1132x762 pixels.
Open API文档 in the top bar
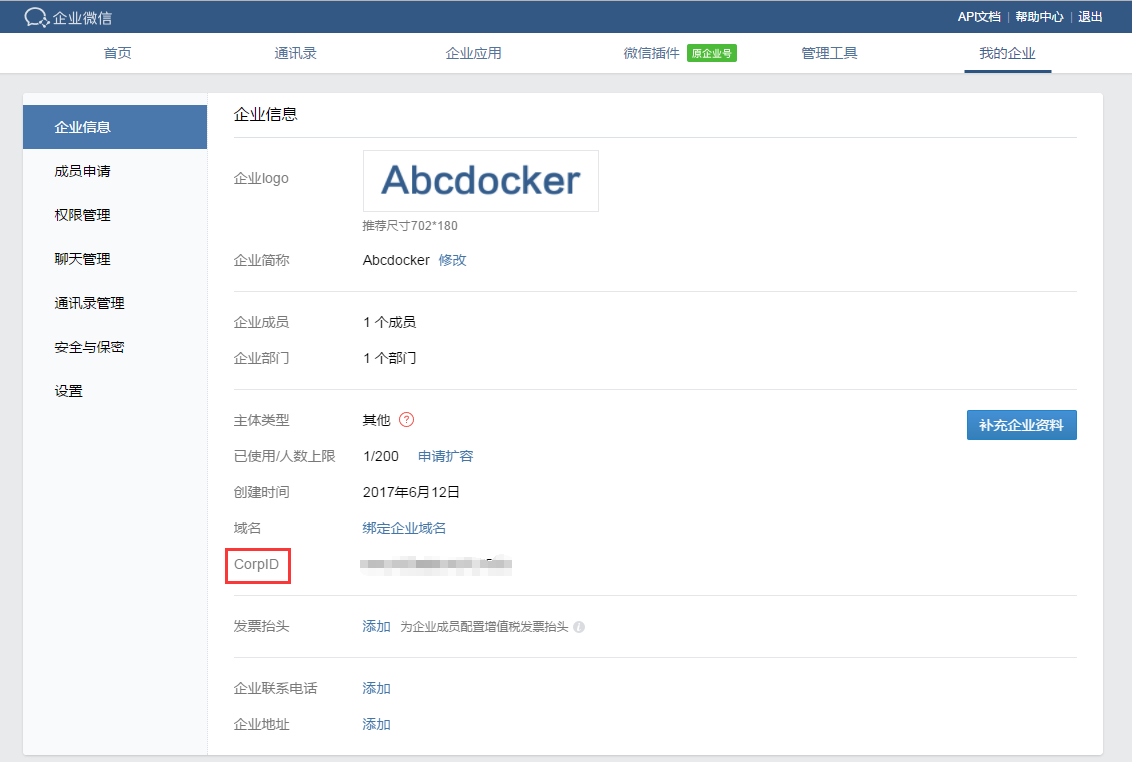[x=978, y=17]
